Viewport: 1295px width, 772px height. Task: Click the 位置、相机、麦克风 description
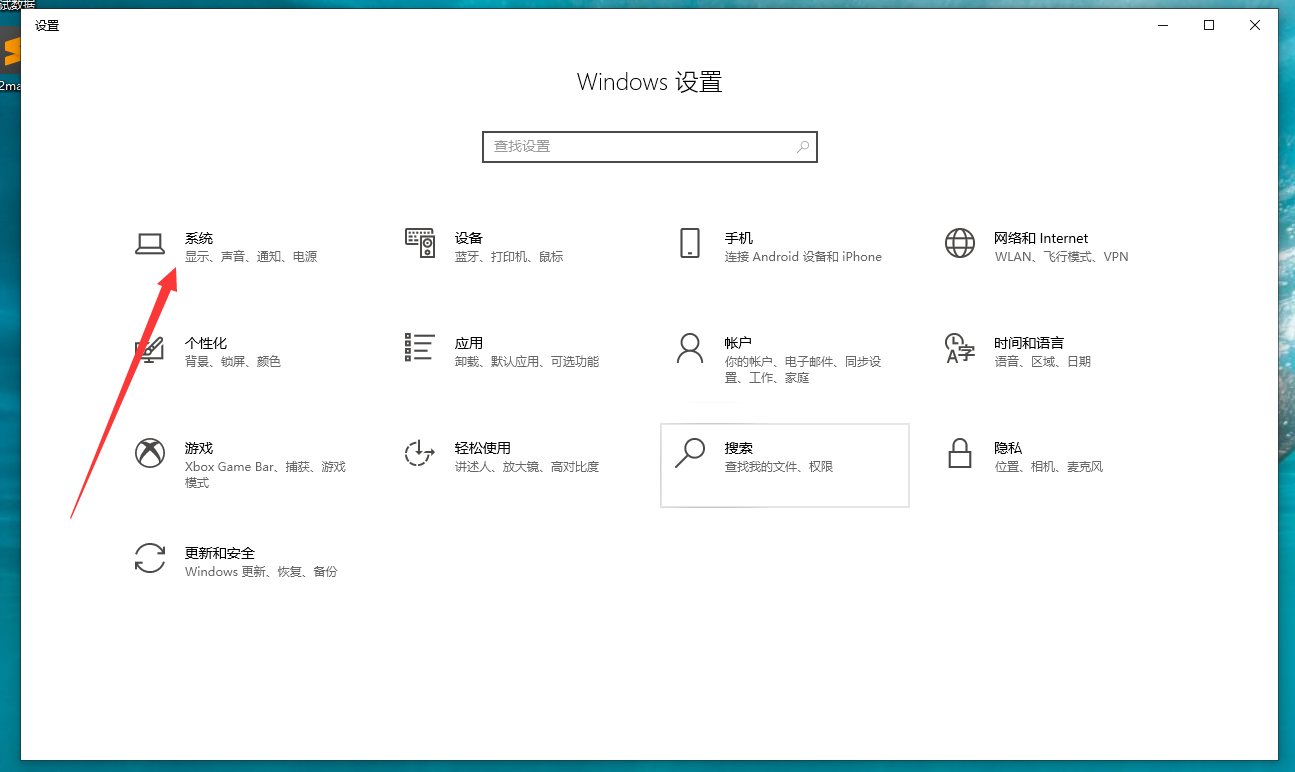pyautogui.click(x=1048, y=467)
